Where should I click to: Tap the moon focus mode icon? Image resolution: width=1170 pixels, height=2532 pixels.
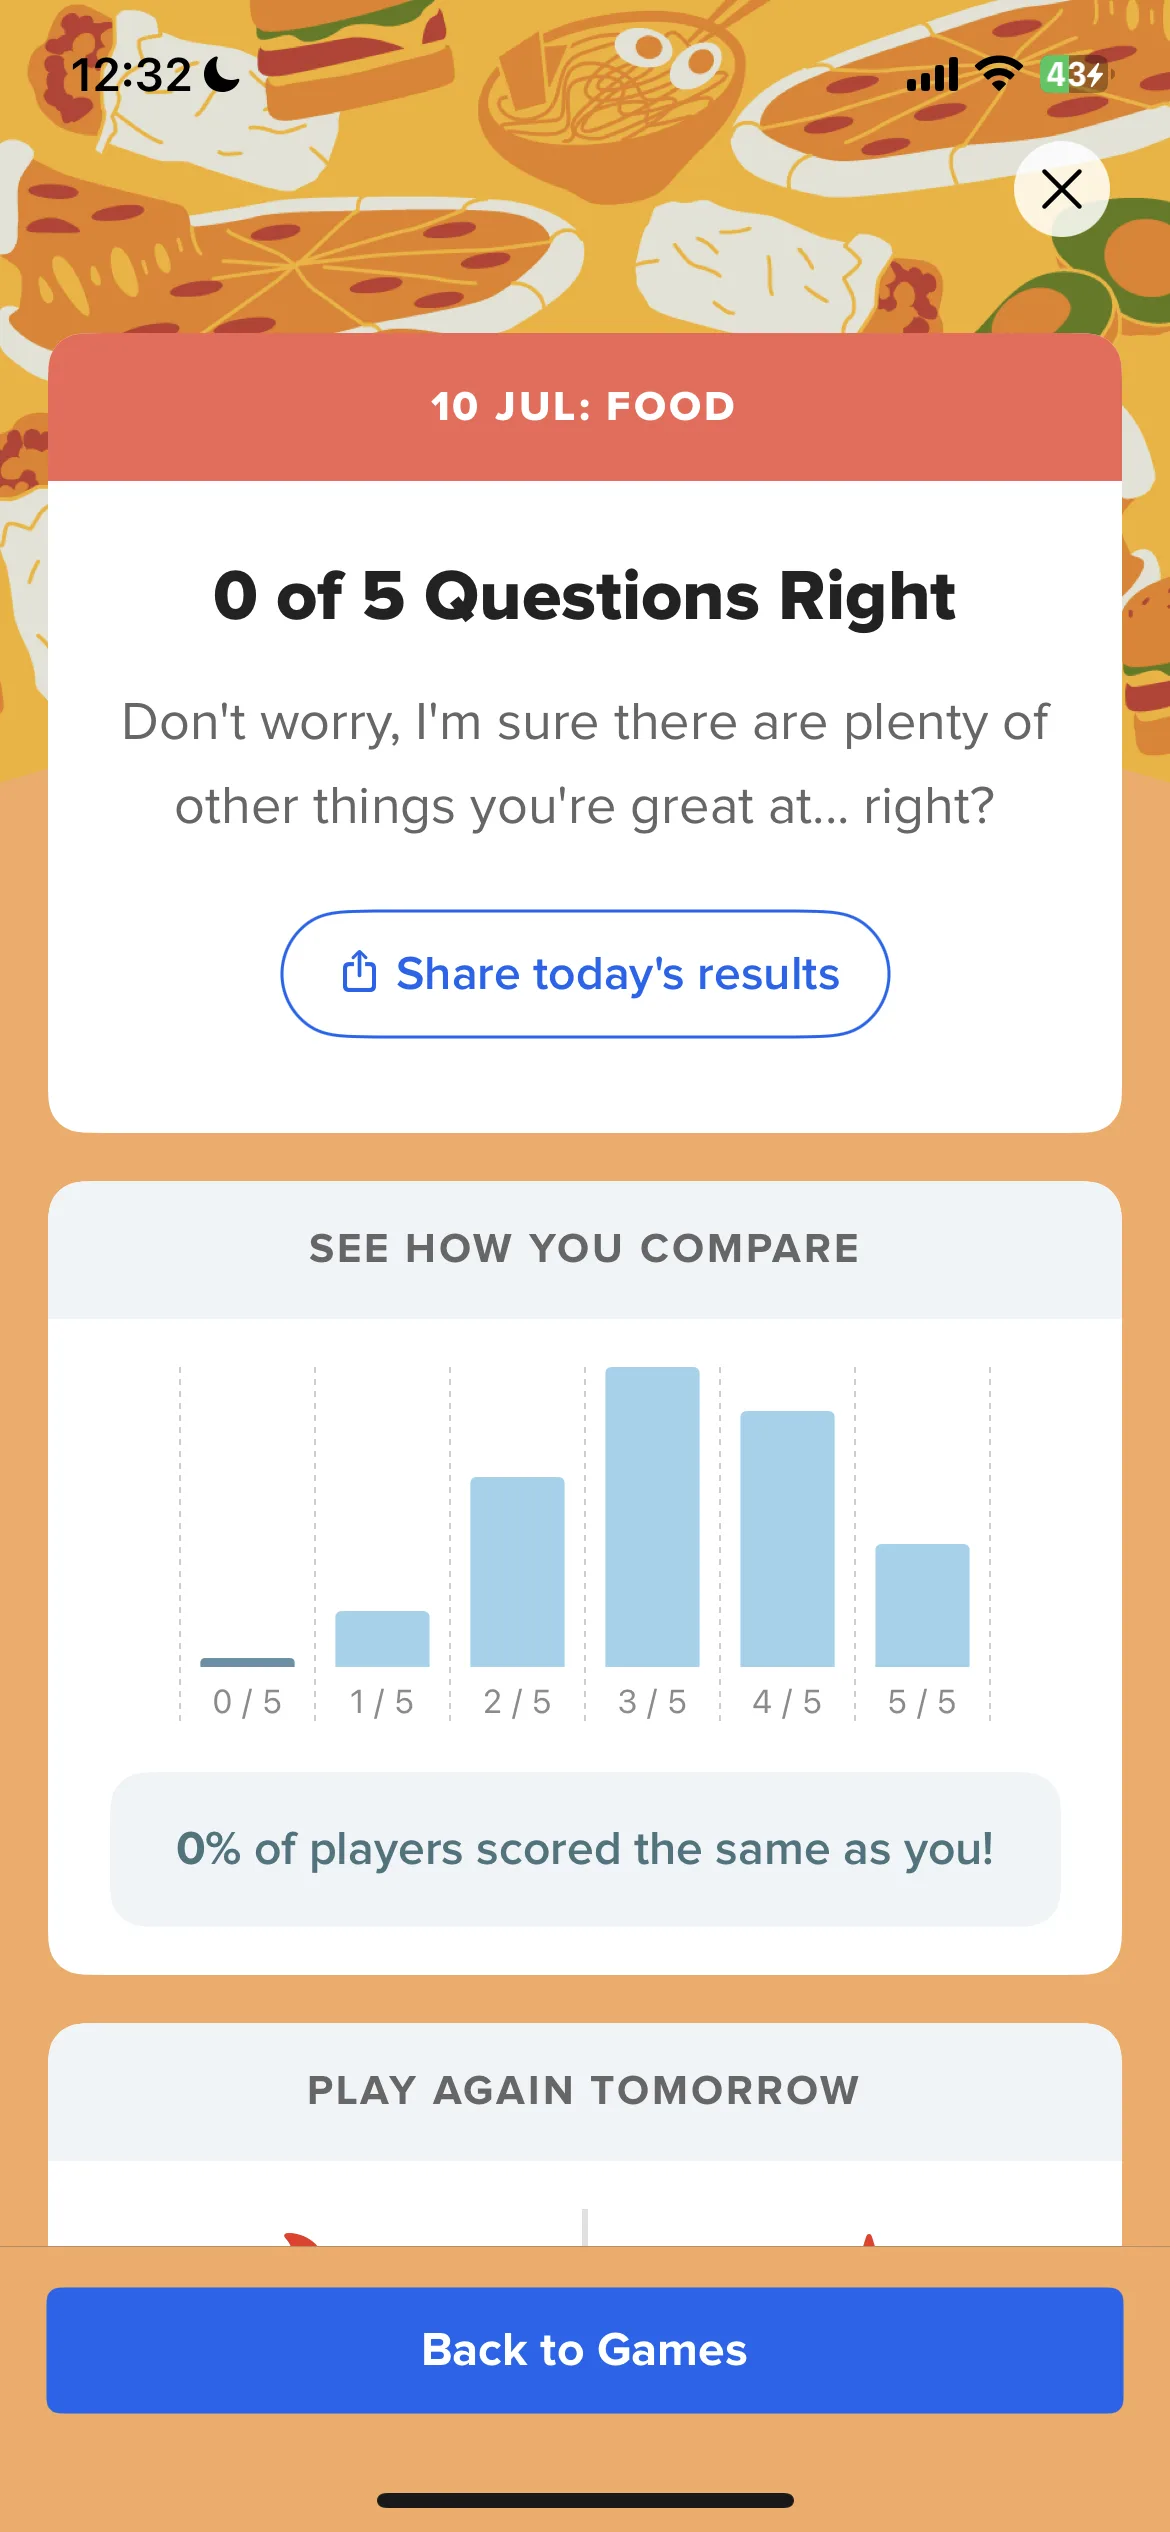(x=221, y=74)
